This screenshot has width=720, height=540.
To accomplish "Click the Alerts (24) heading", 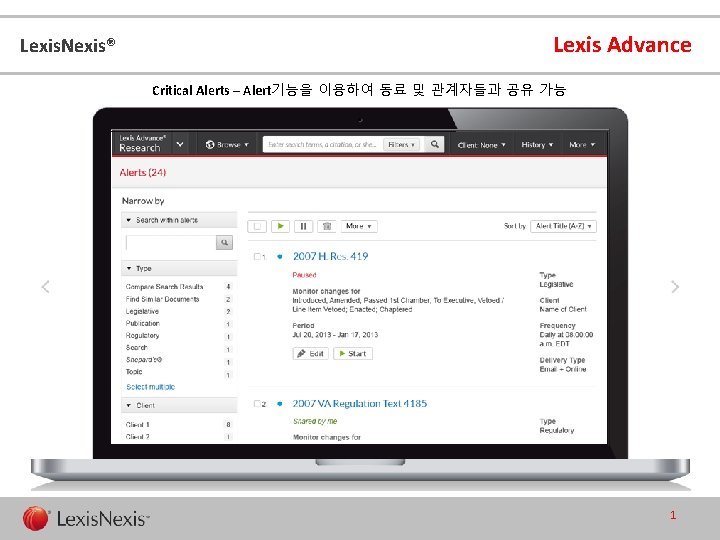I will pos(143,173).
